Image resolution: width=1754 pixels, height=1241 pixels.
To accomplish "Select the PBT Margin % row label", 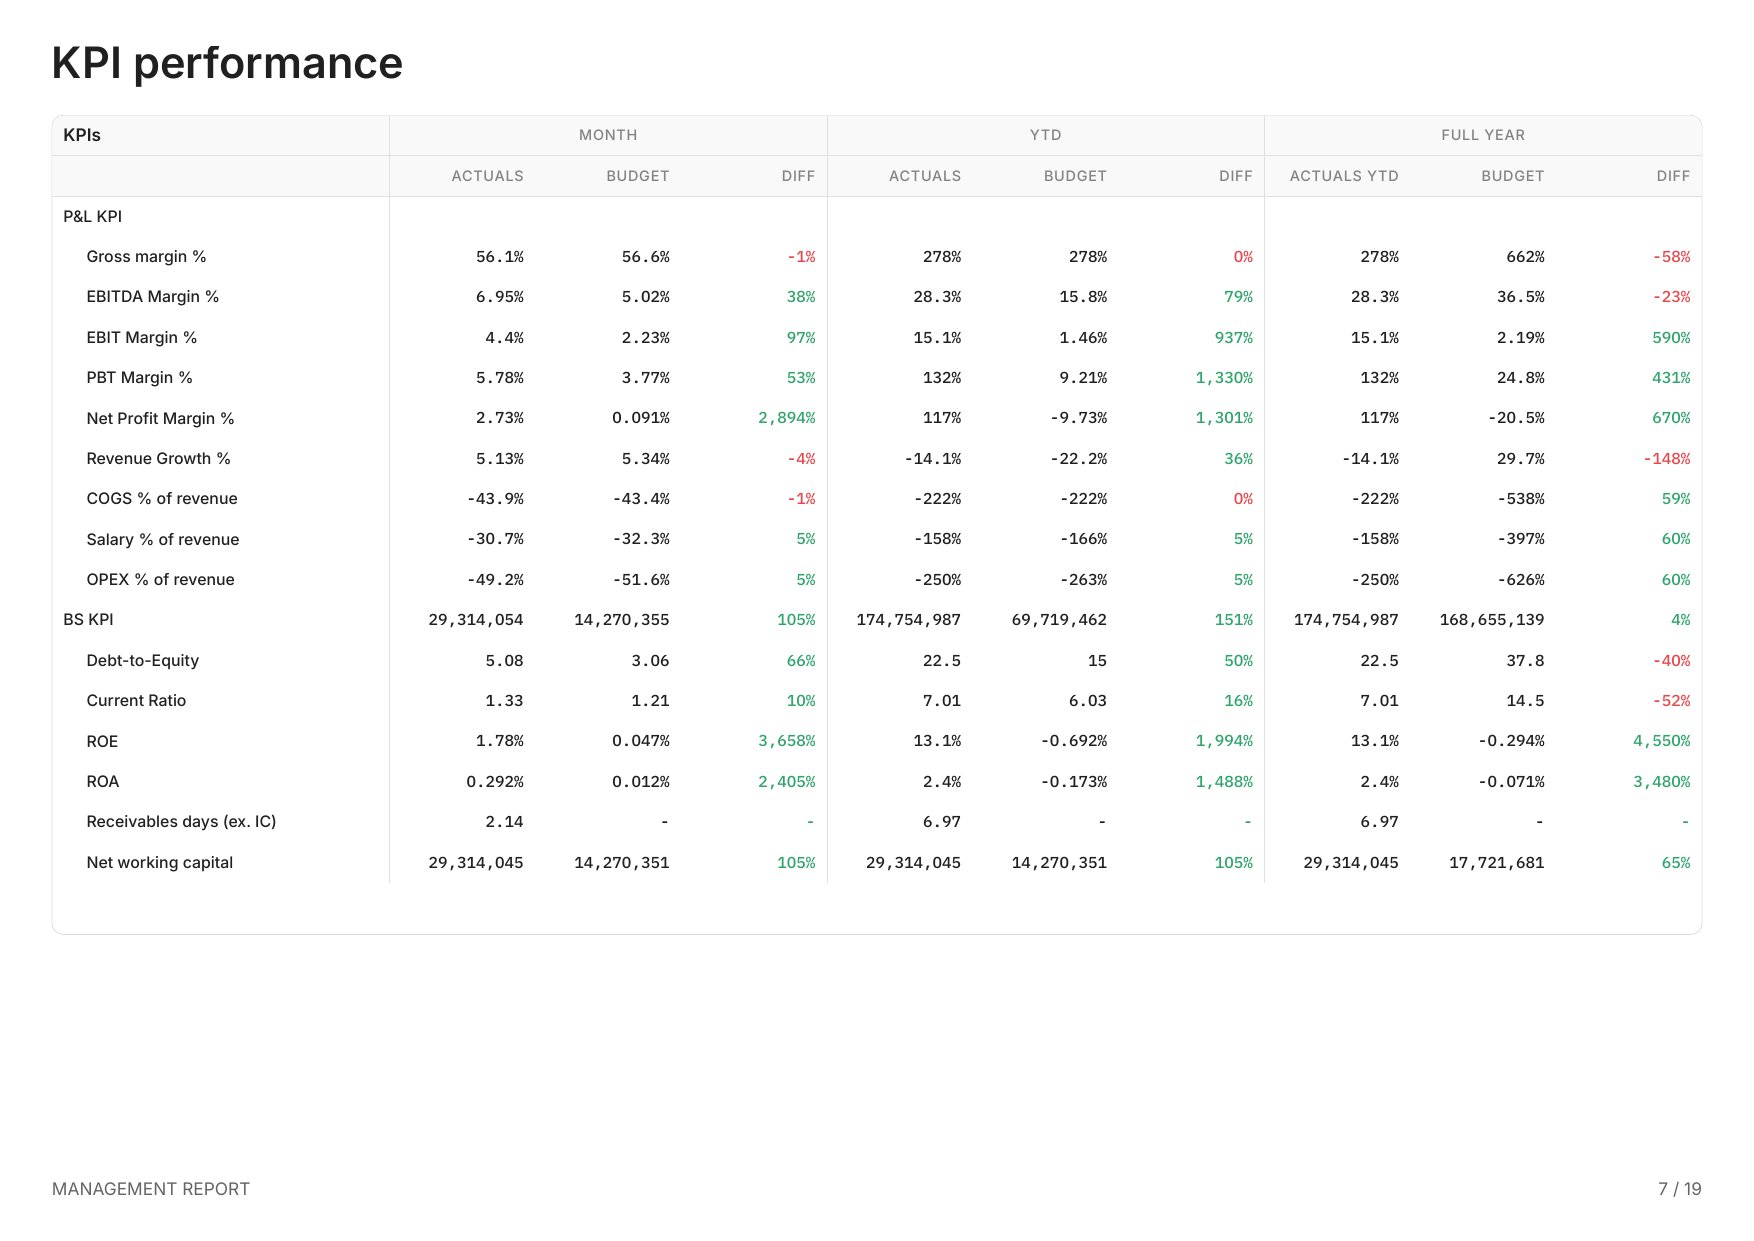I will point(139,378).
